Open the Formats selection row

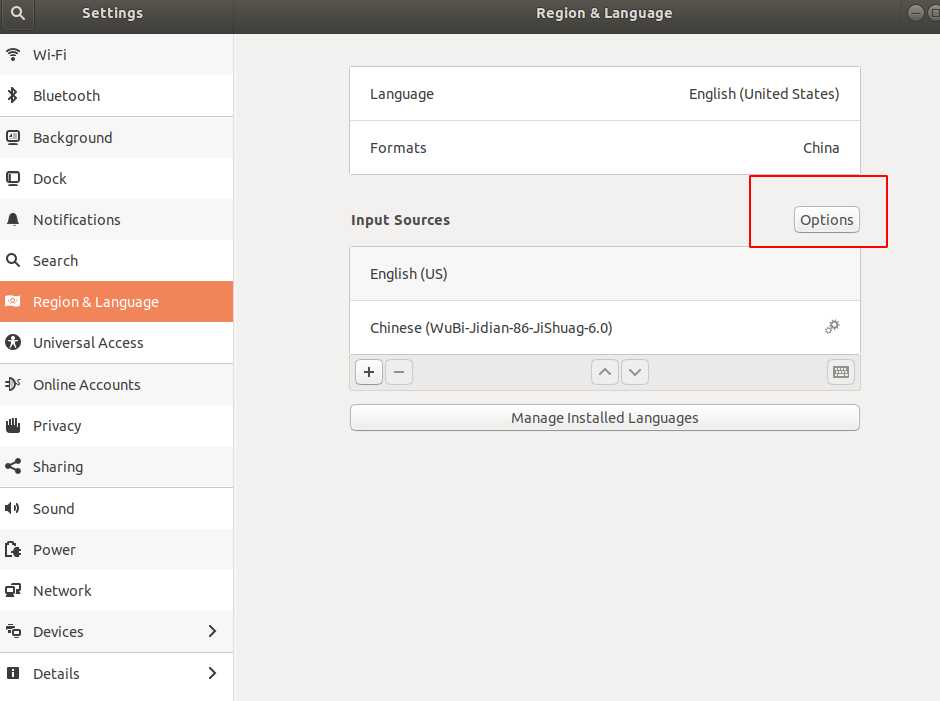pyautogui.click(x=604, y=148)
